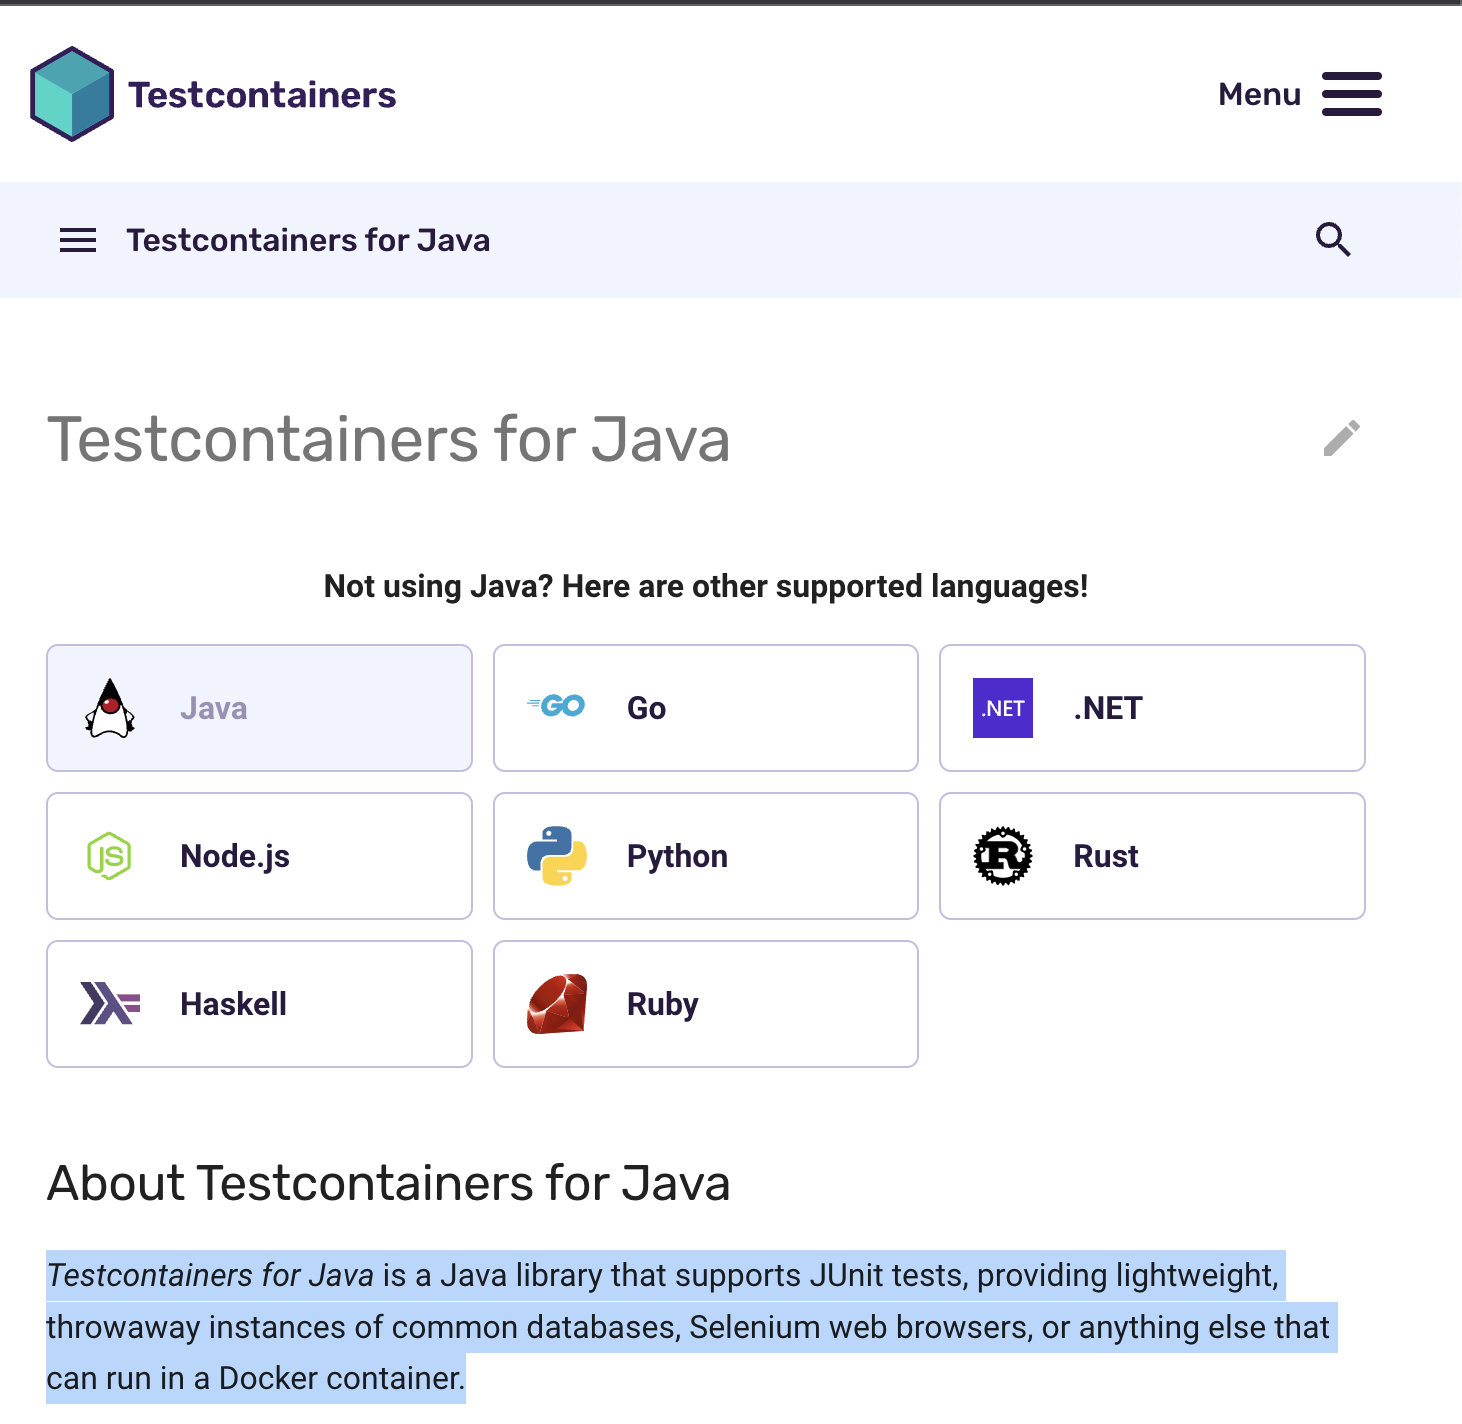1462x1424 pixels.
Task: Select the Java language card
Action: [259, 708]
